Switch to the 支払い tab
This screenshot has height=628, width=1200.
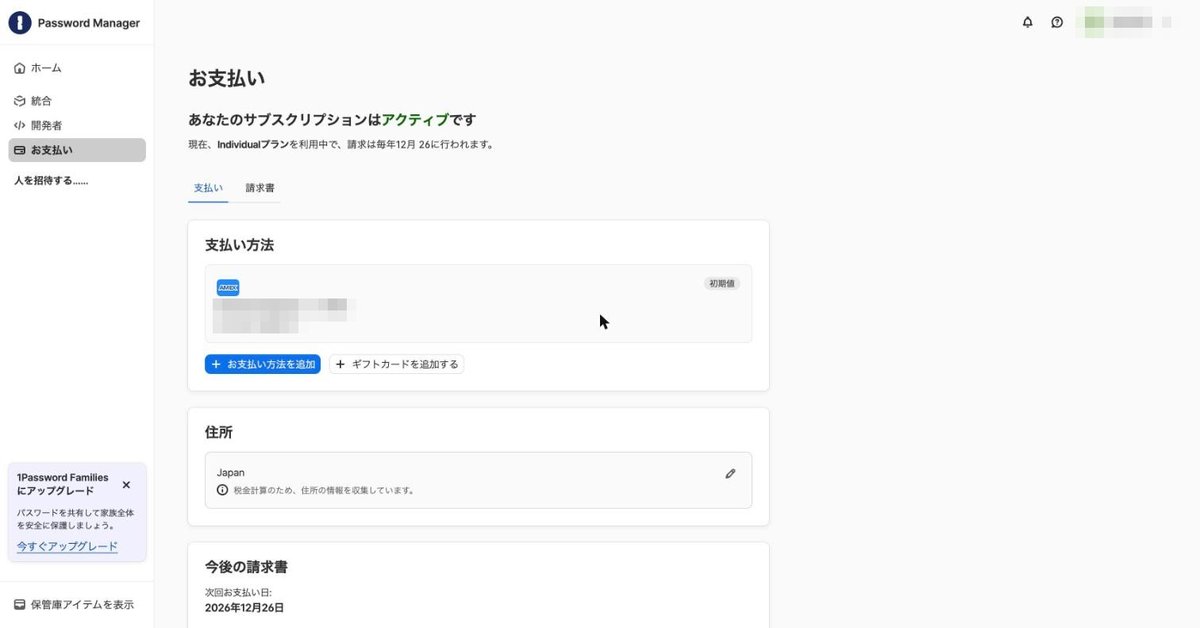click(x=208, y=188)
